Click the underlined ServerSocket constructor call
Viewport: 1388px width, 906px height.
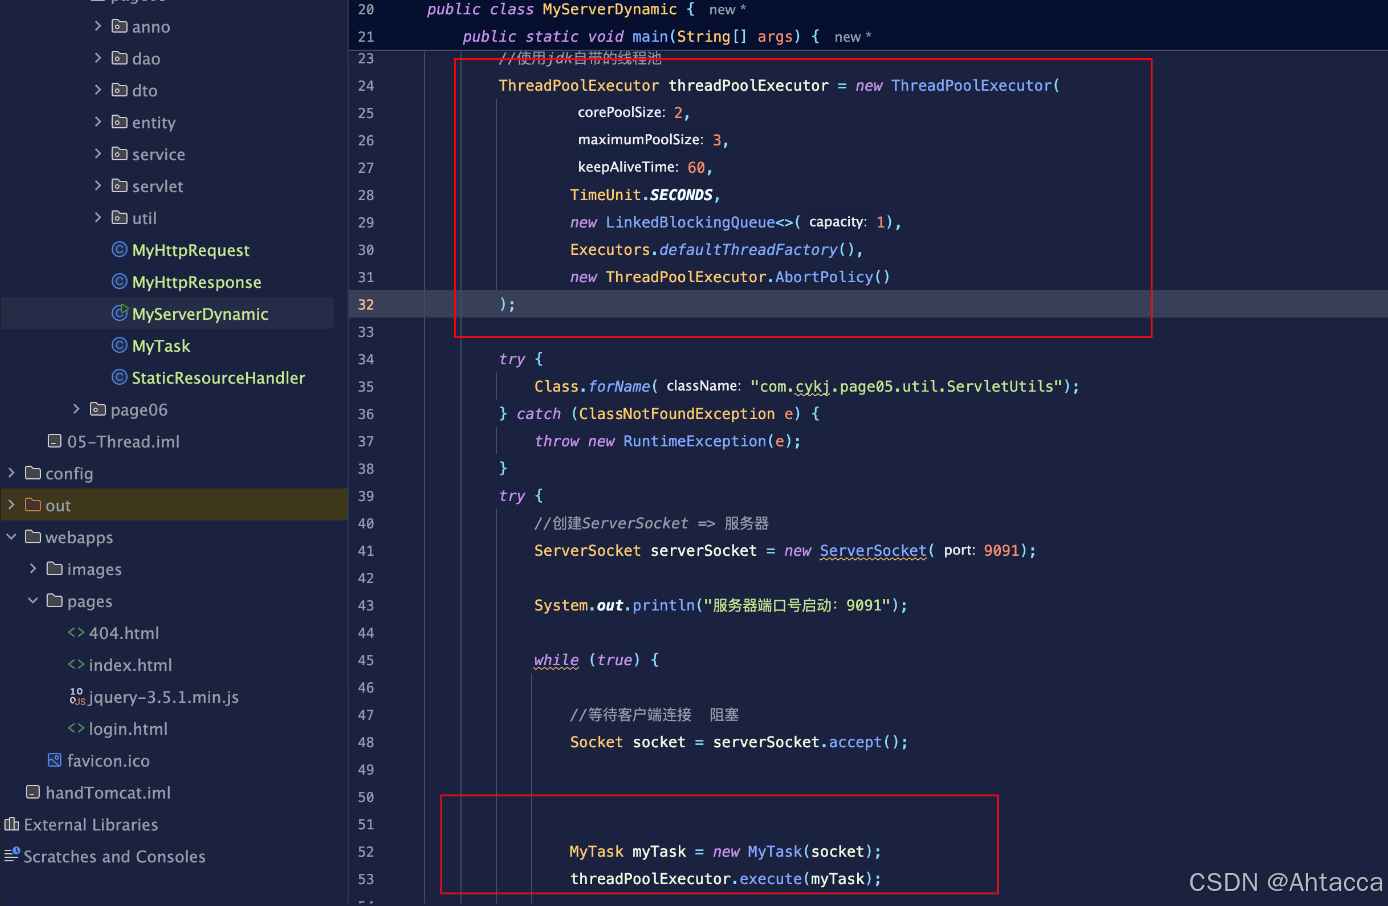tap(873, 551)
